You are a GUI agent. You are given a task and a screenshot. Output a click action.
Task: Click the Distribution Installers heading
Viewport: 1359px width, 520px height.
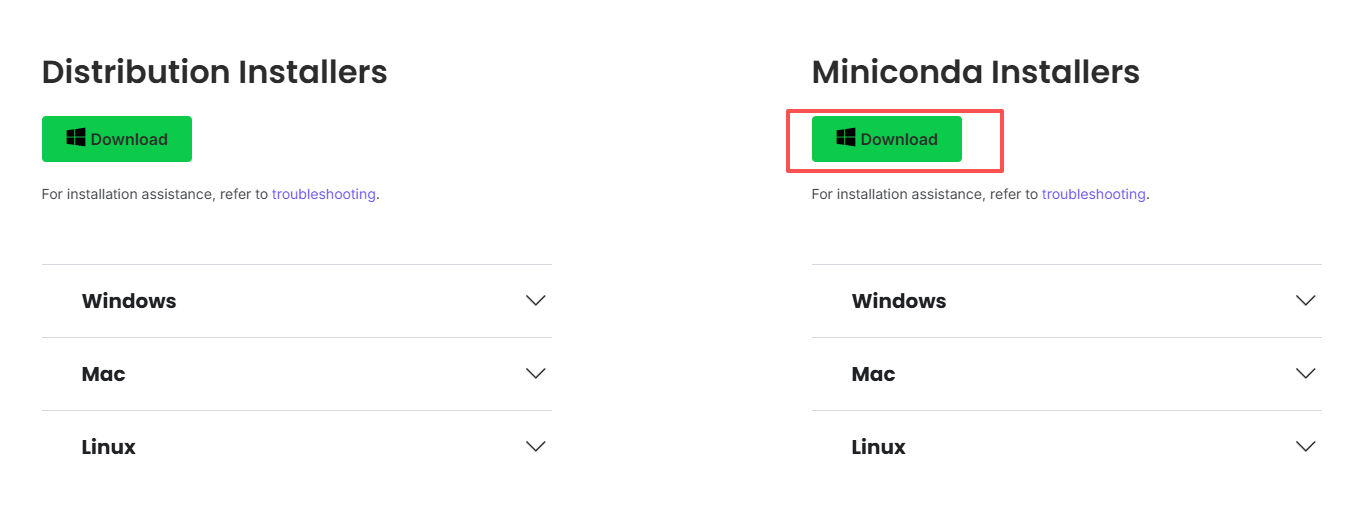pyautogui.click(x=215, y=72)
